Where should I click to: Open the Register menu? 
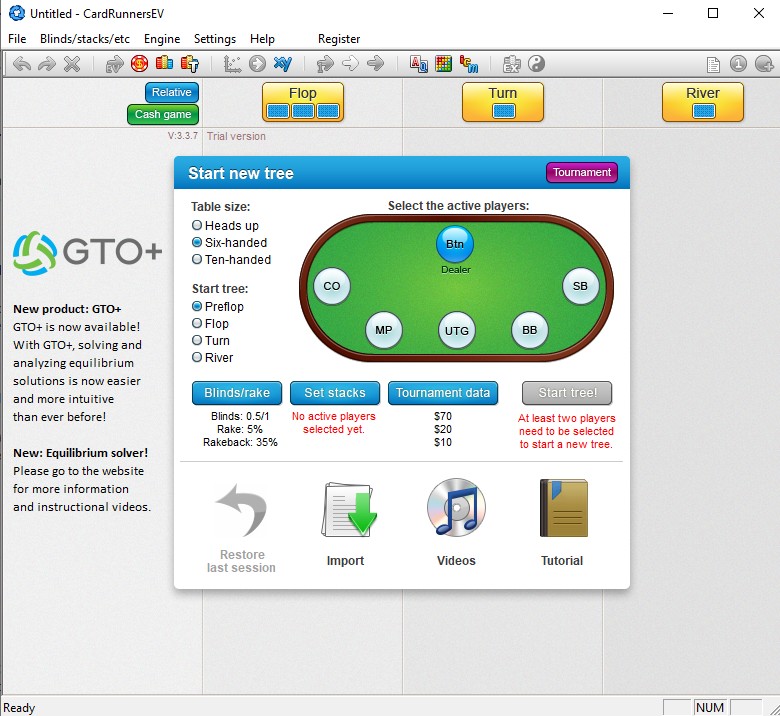339,39
